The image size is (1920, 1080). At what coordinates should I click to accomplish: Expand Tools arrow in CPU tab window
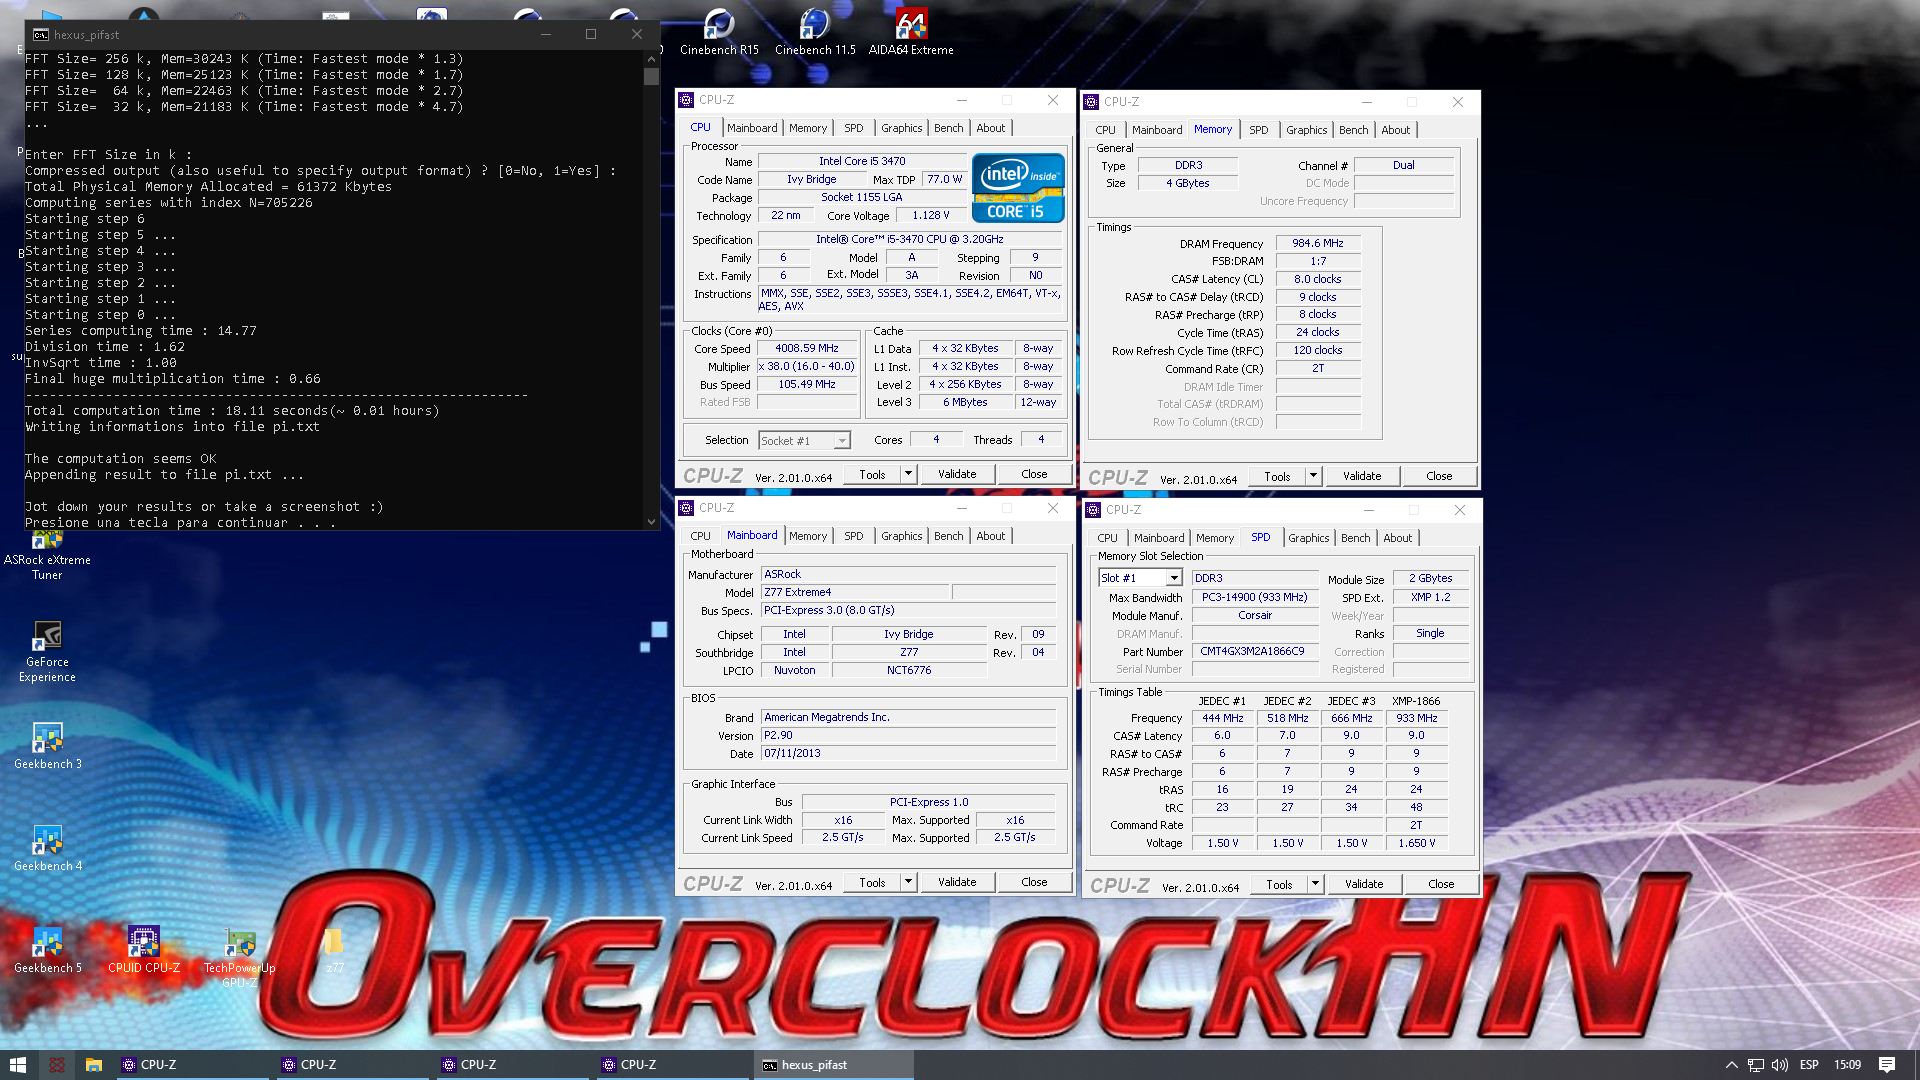point(908,474)
